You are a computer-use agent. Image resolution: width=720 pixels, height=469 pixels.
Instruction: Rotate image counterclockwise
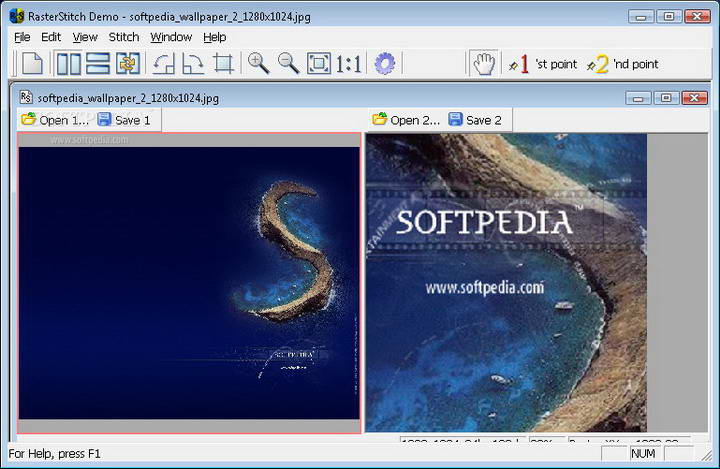(x=163, y=64)
